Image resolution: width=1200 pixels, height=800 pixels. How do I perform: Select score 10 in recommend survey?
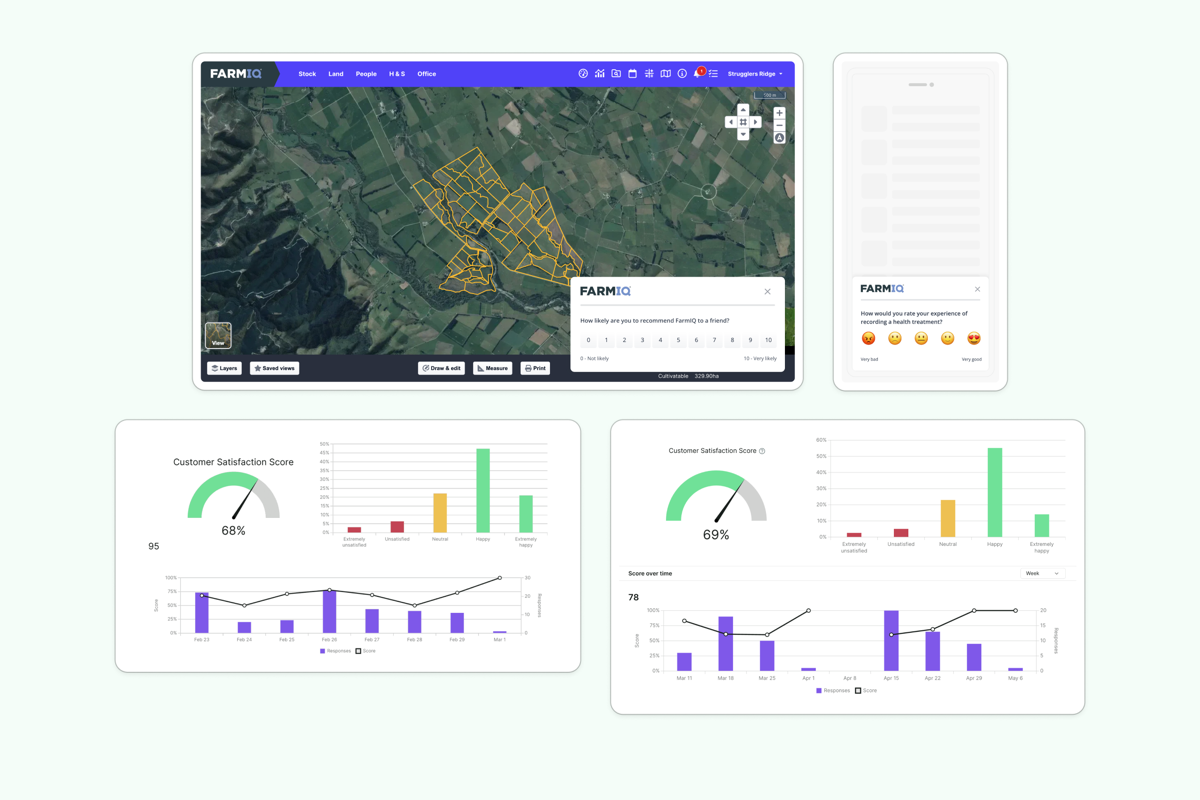coord(768,340)
